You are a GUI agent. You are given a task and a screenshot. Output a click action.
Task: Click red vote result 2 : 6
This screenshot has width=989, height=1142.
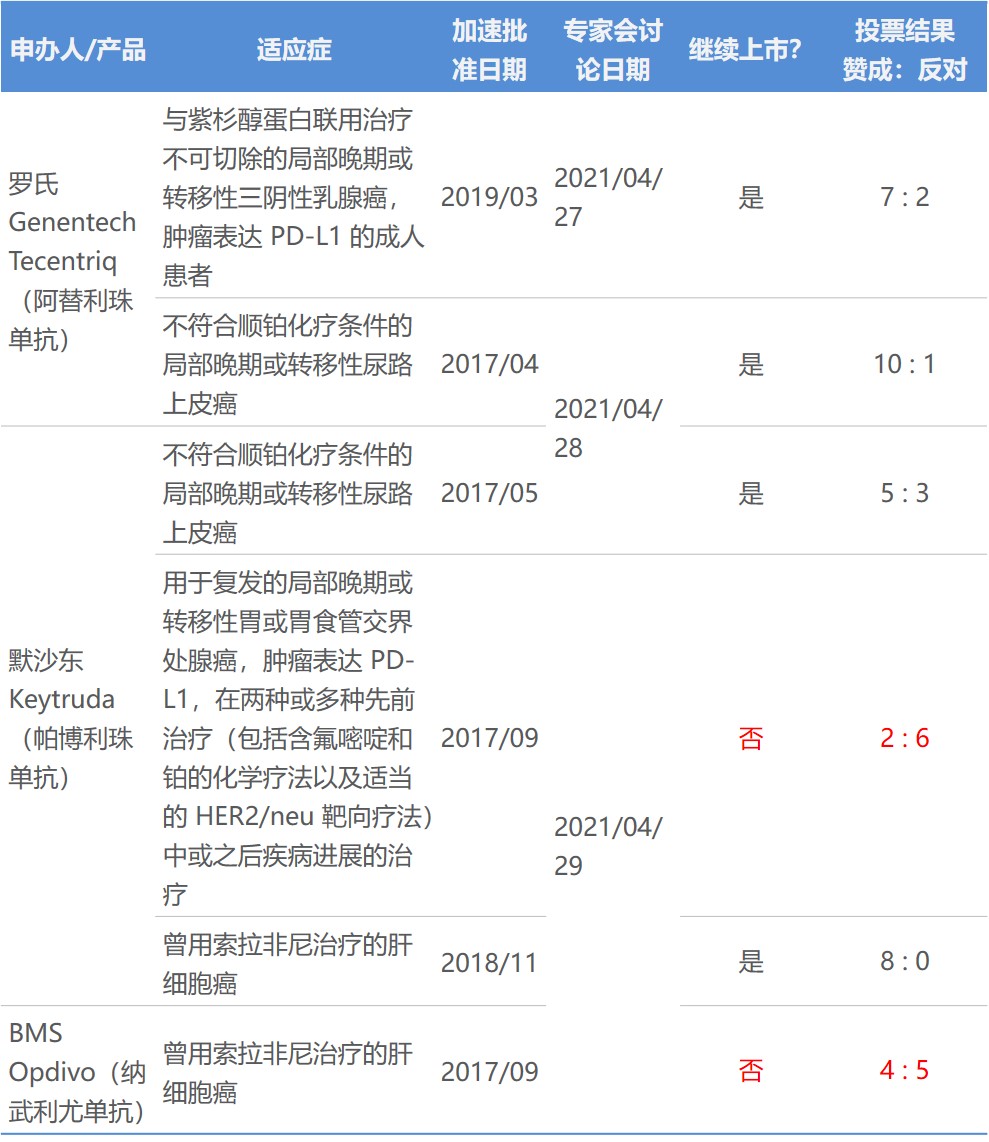point(905,738)
